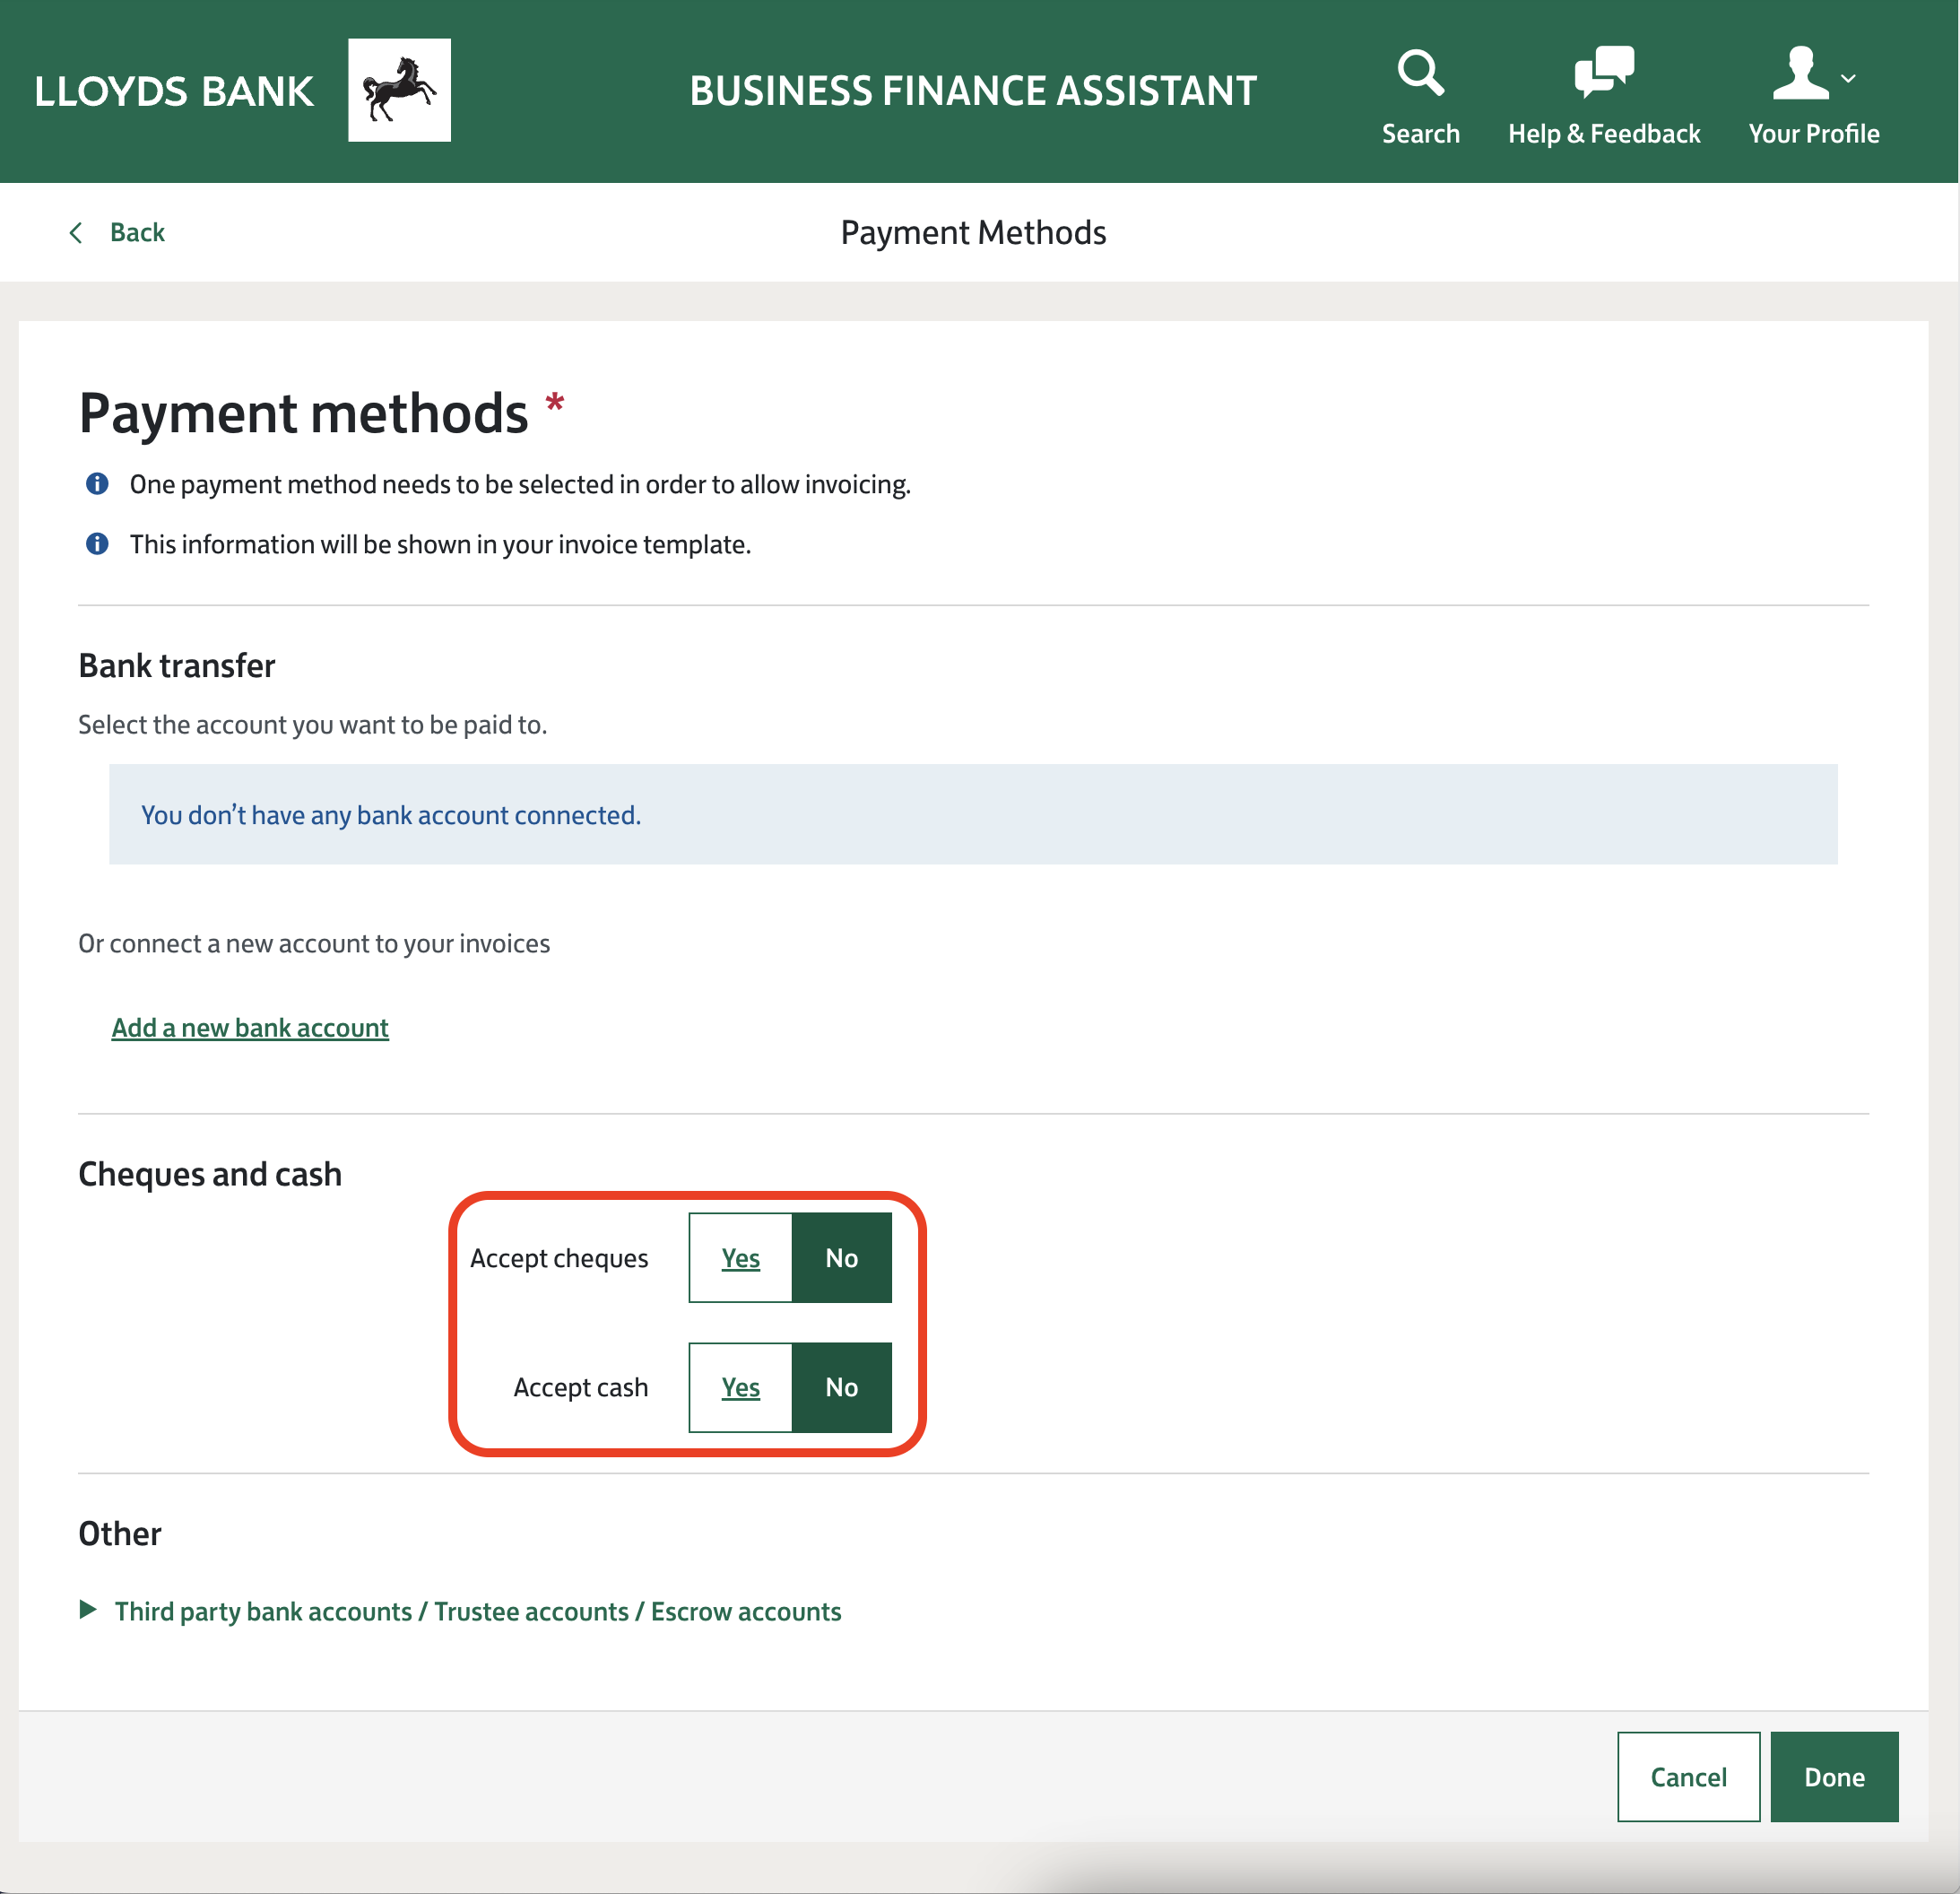The width and height of the screenshot is (1960, 1894).
Task: Click the Back chevron arrow icon
Action: pos(76,233)
